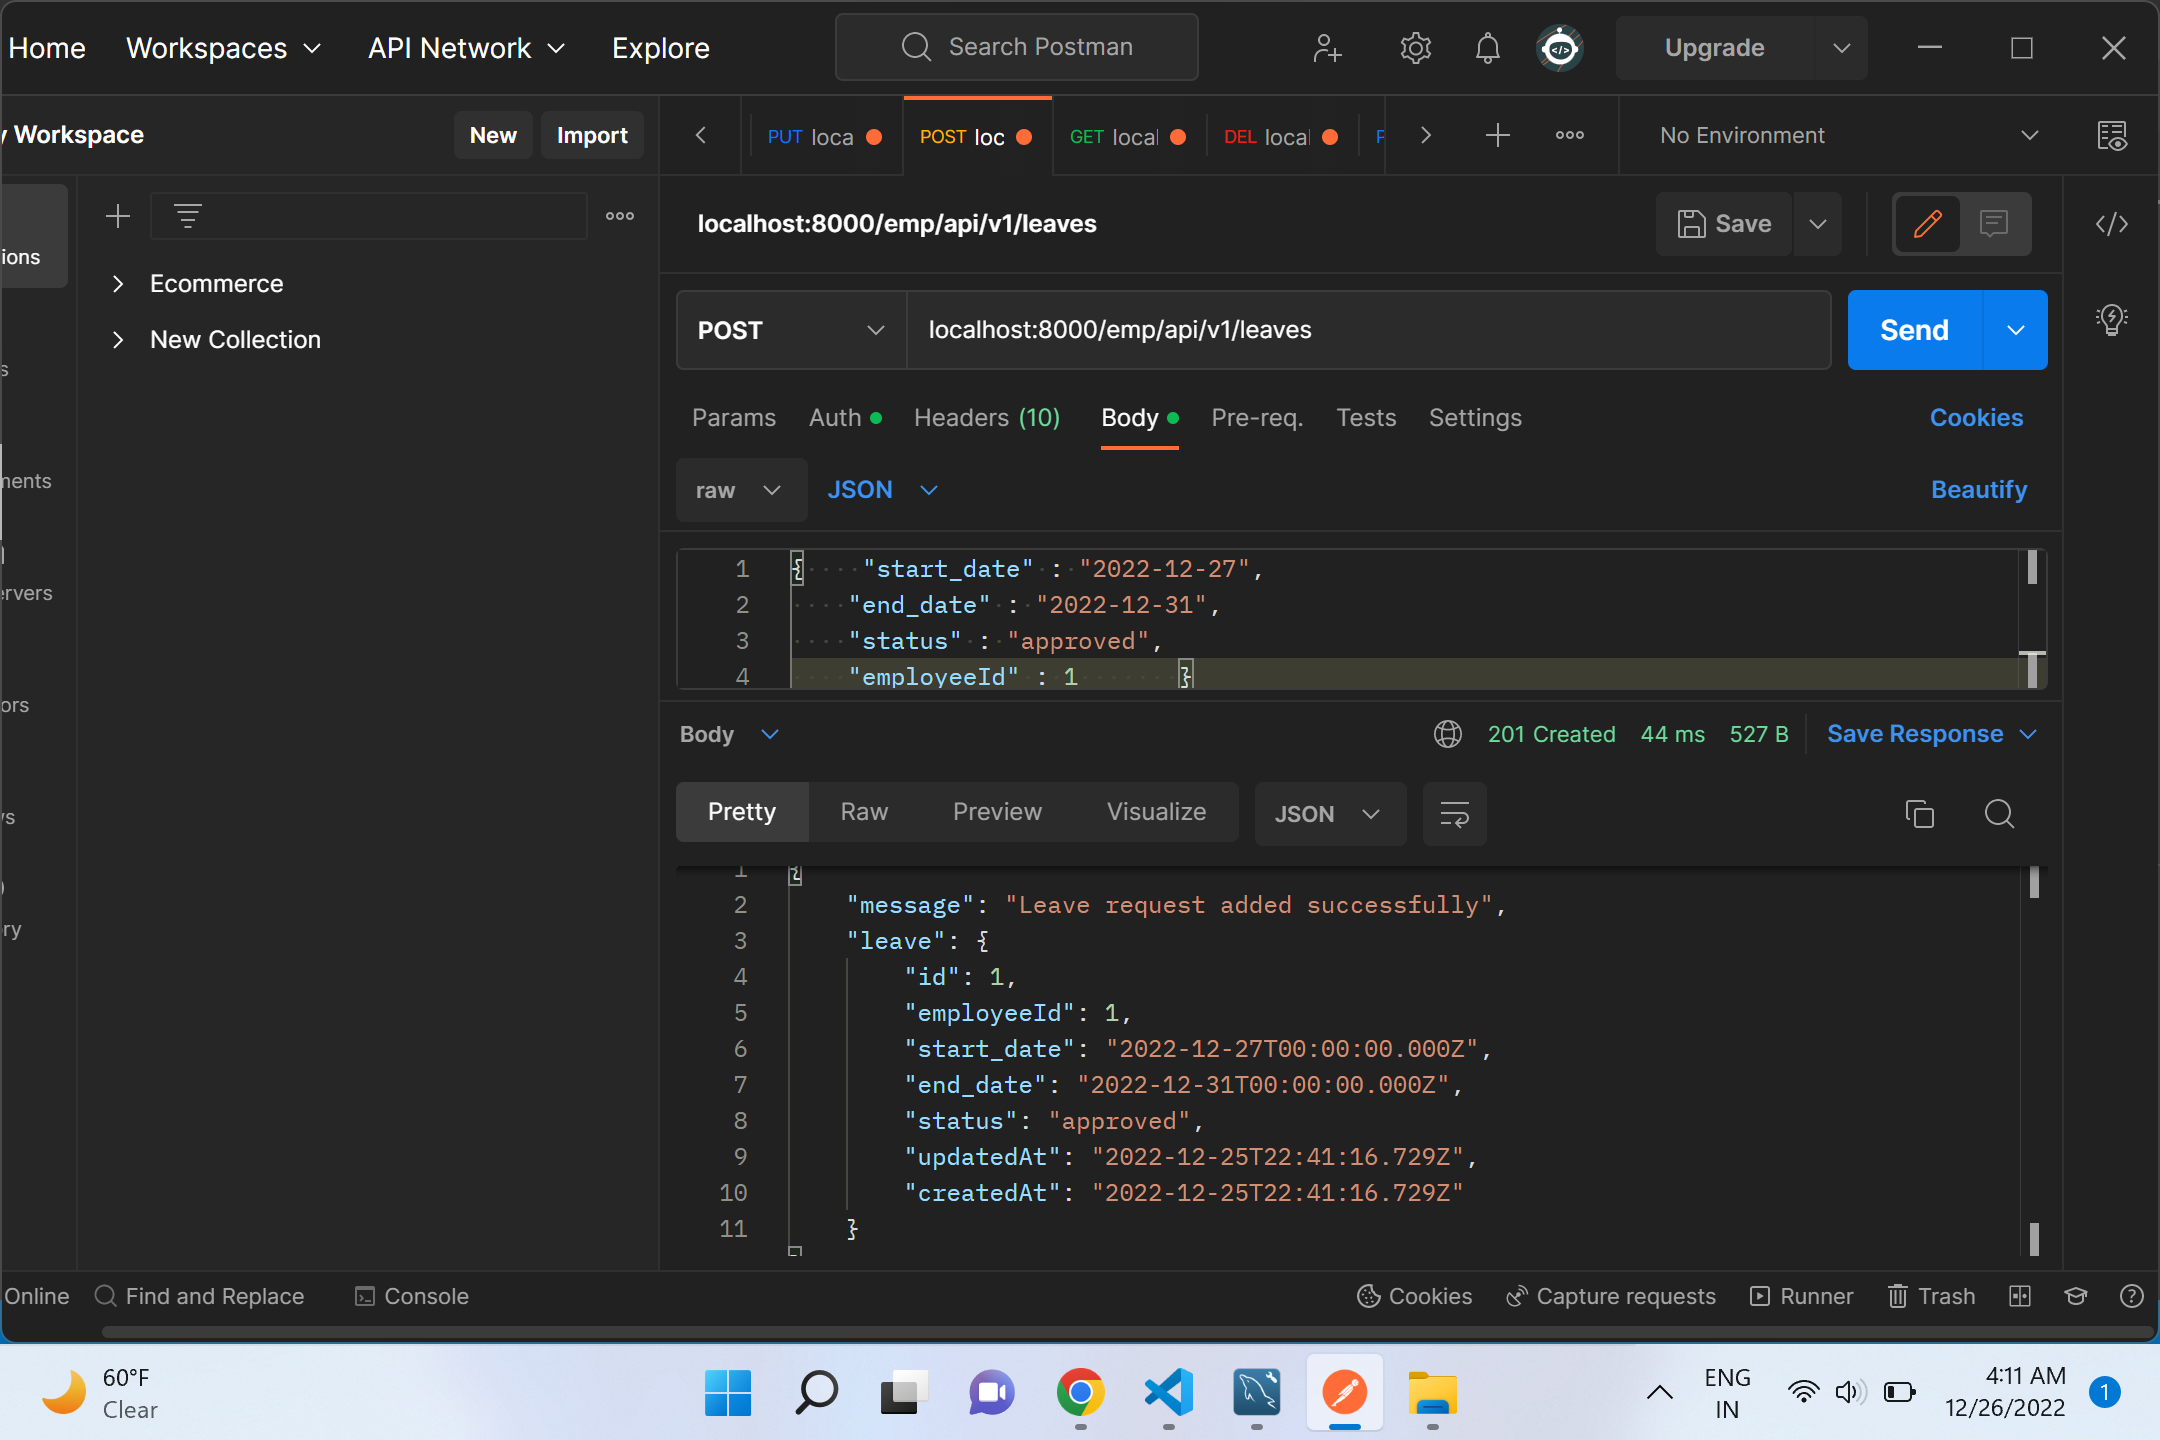Toggle line wrapping in the response viewer
The height and width of the screenshot is (1440, 2160).
(x=1455, y=814)
